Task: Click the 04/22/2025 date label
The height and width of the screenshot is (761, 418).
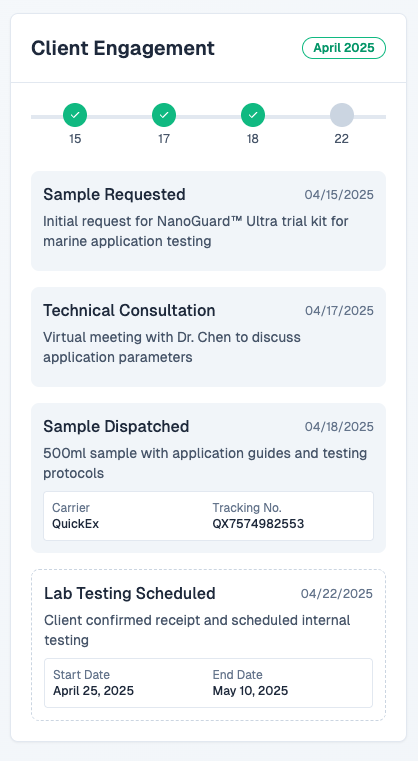Action: (x=336, y=594)
